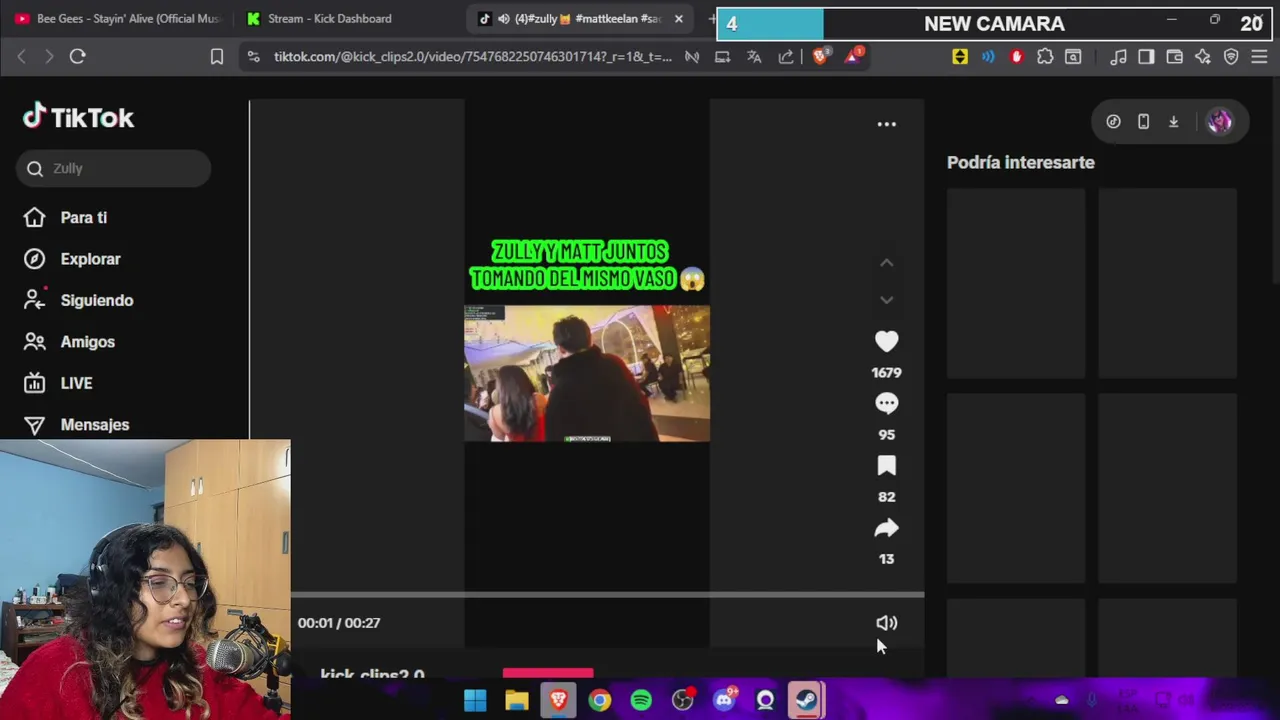Click the translate page icon
This screenshot has width=1280, height=720.
click(754, 57)
